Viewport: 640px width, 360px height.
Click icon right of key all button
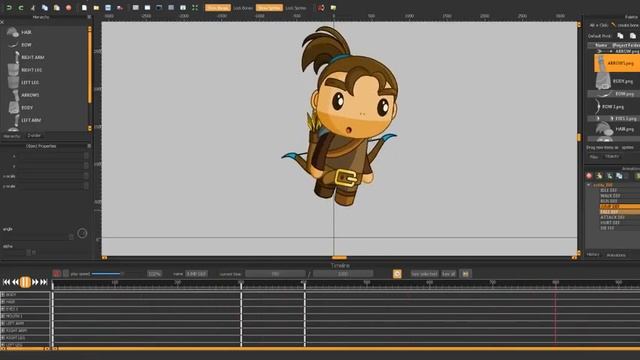465,274
